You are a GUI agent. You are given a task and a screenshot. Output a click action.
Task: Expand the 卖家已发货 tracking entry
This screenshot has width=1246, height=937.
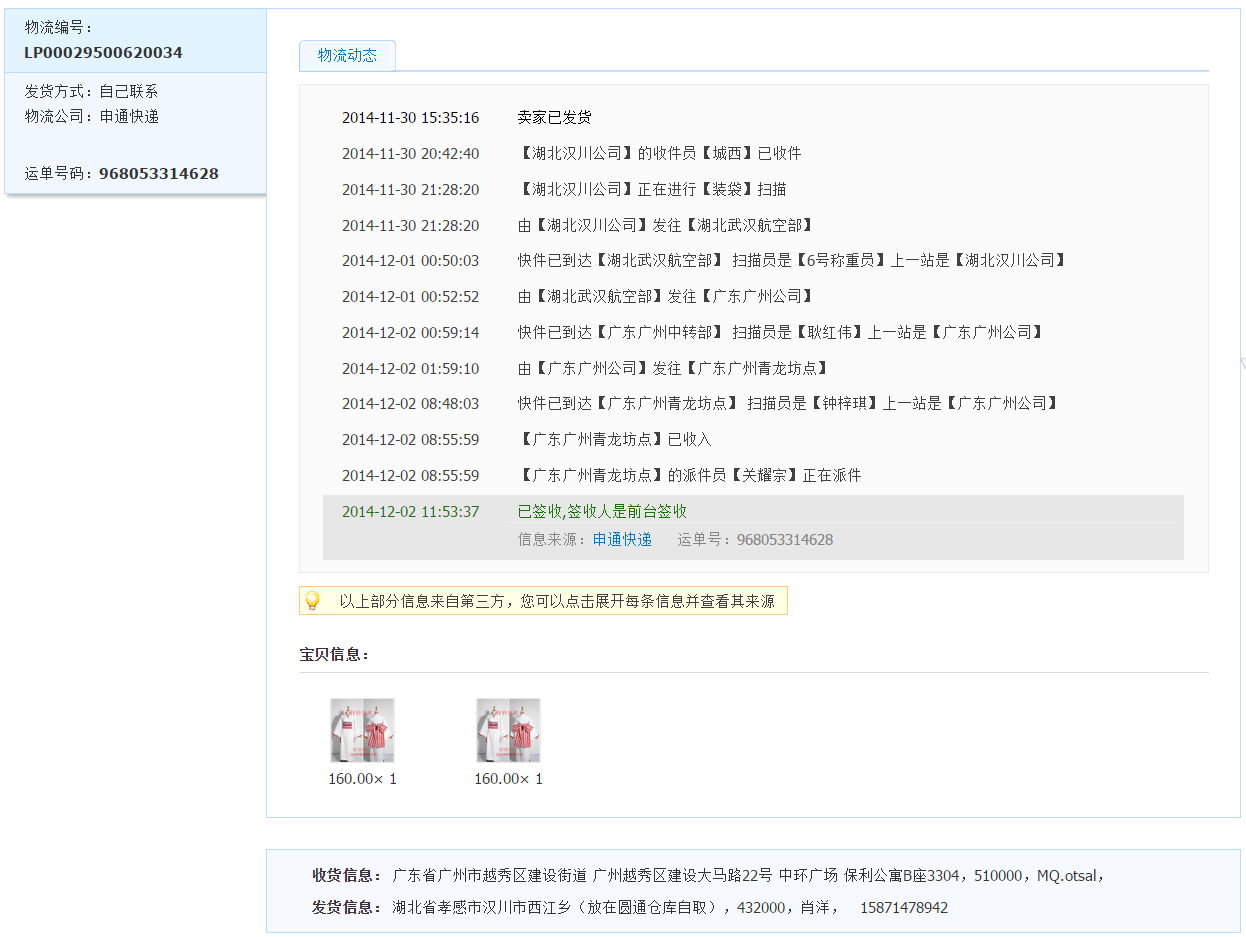coord(554,118)
